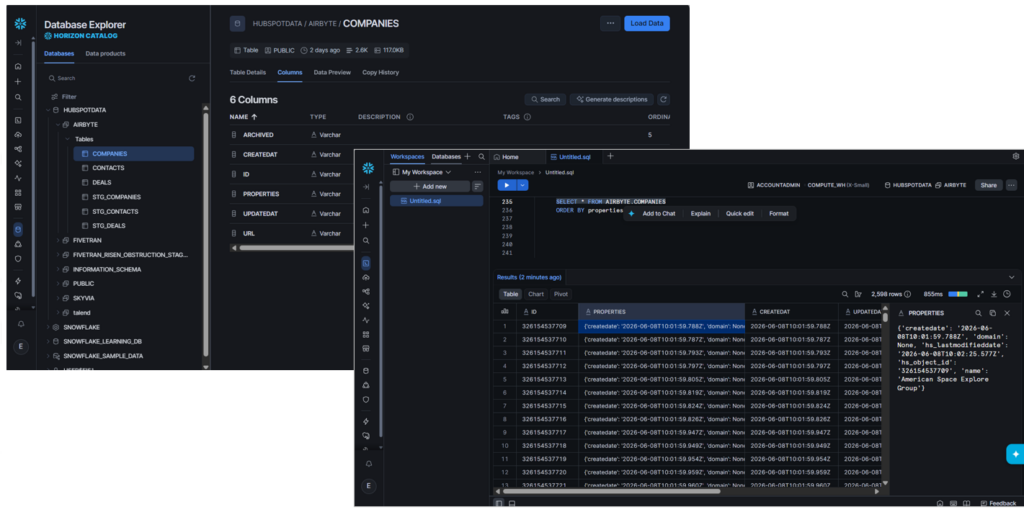Open the My Workspace dropdown
Screen dimensions: 1024x512
click(x=422, y=172)
